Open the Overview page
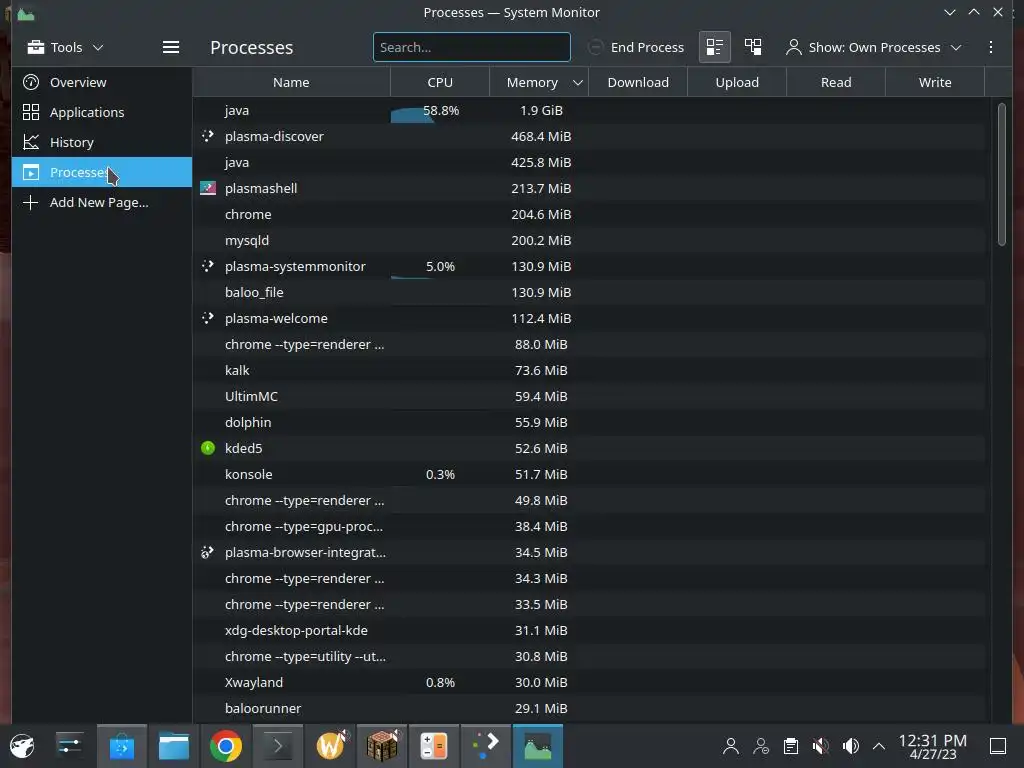Screen dimensions: 1024x768 coord(102,82)
